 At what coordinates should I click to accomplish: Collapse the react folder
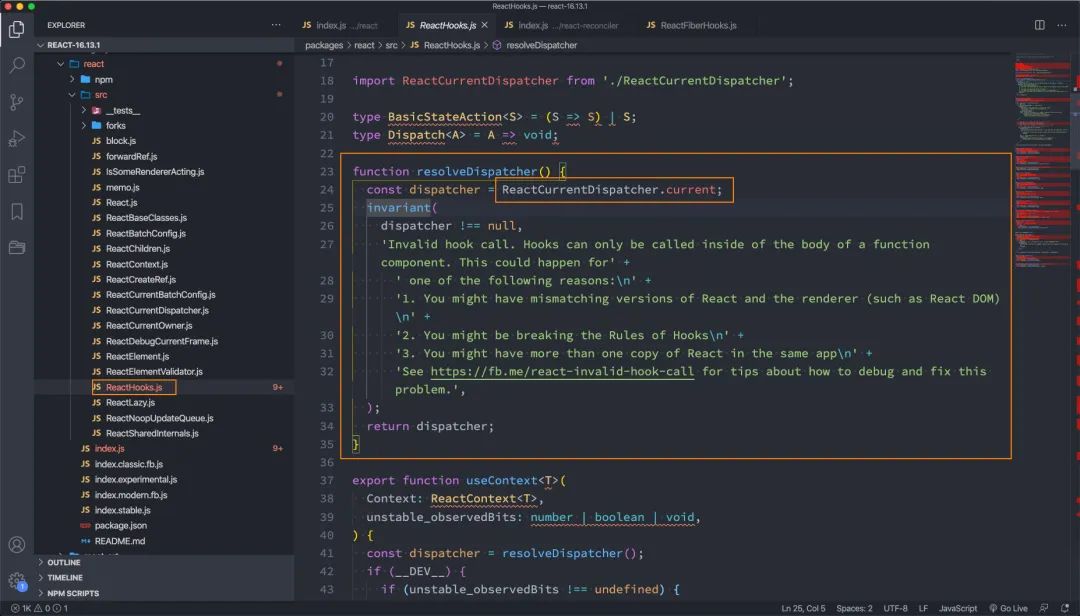pyautogui.click(x=61, y=64)
